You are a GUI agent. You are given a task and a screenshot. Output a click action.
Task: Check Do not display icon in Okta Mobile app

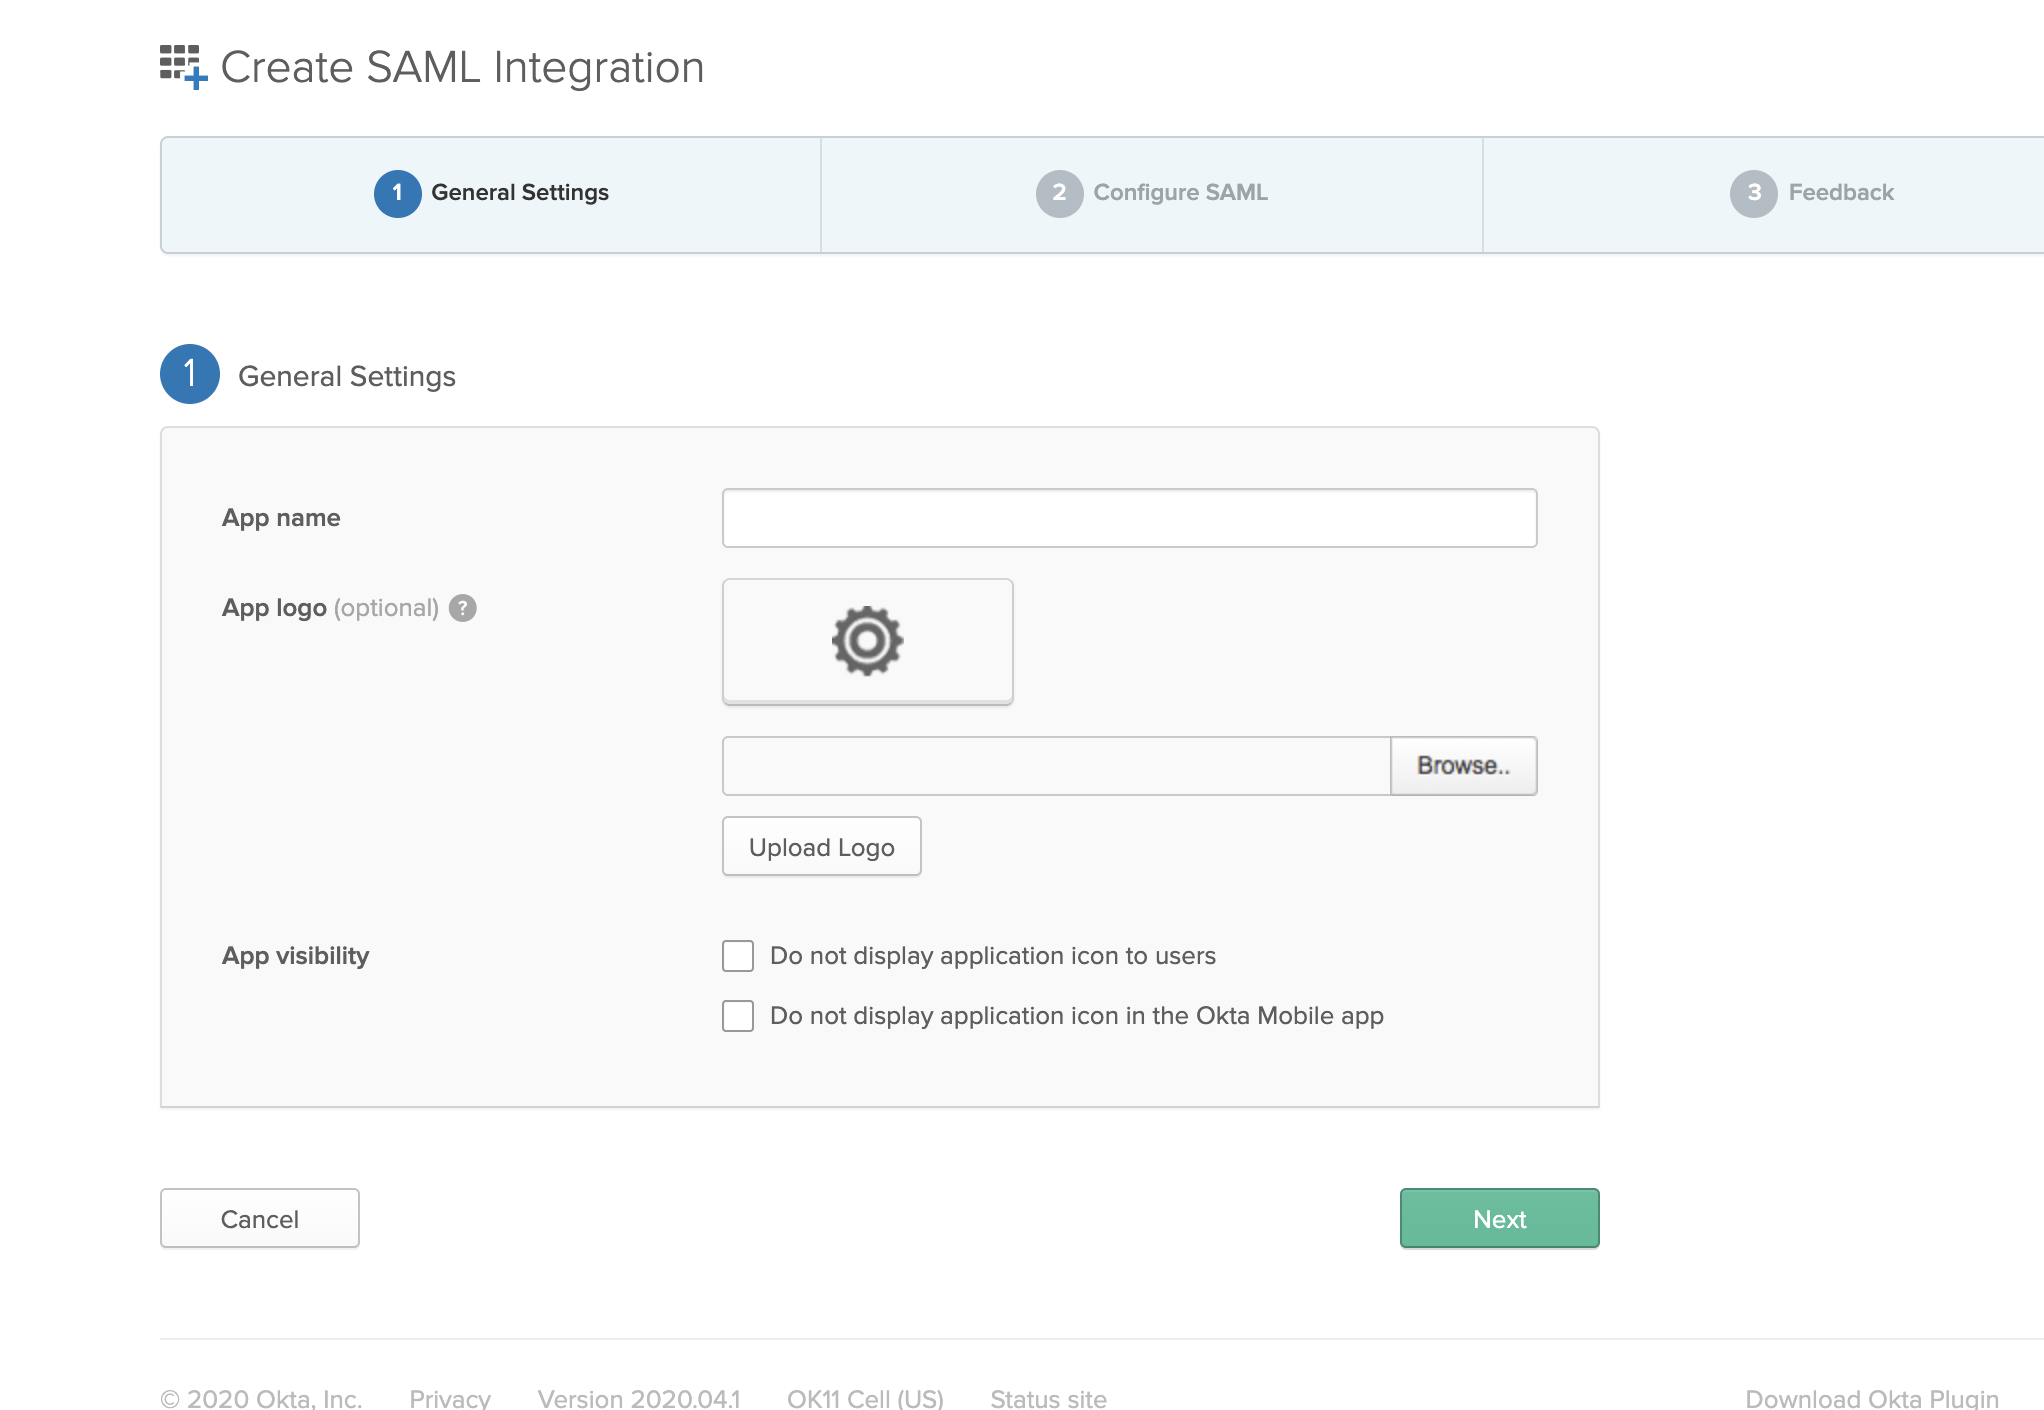pos(737,1016)
